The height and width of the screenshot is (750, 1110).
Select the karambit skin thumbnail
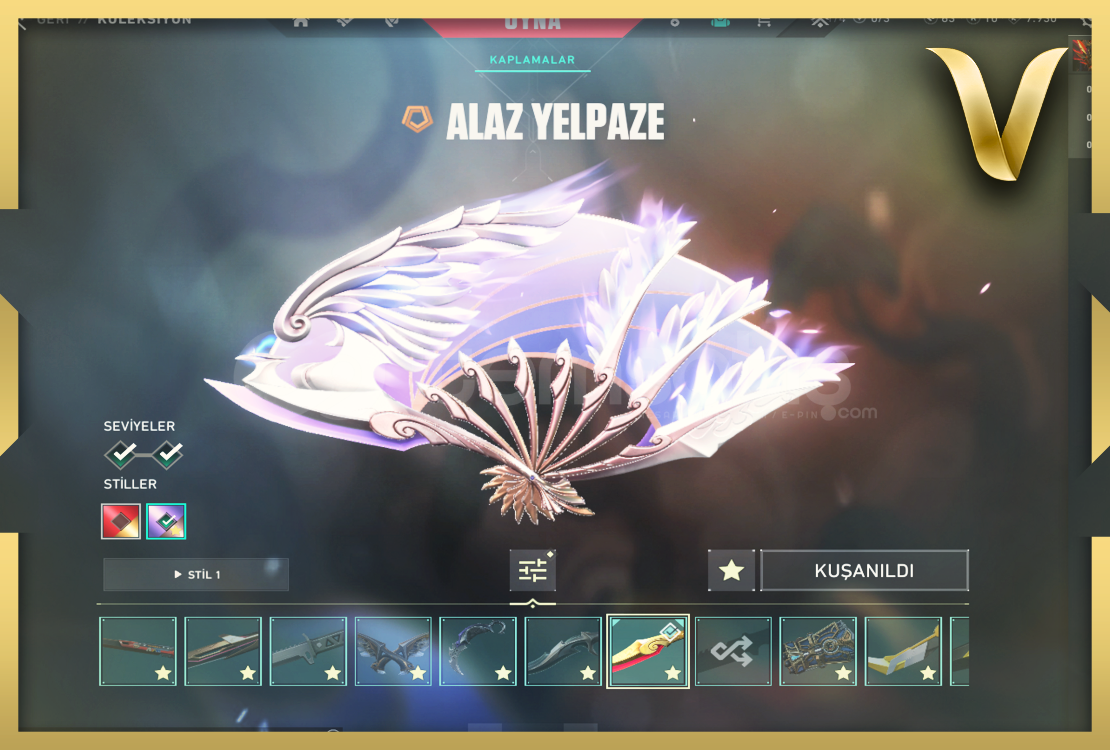click(478, 651)
